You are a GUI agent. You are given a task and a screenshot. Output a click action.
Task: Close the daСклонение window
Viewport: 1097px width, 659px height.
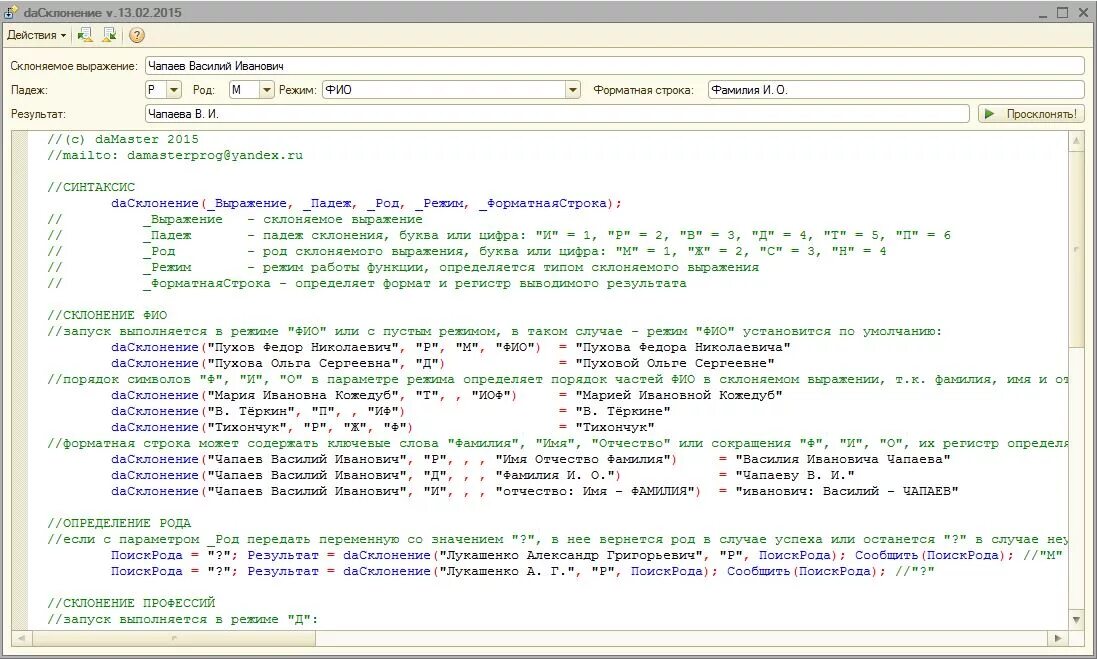coord(1083,13)
